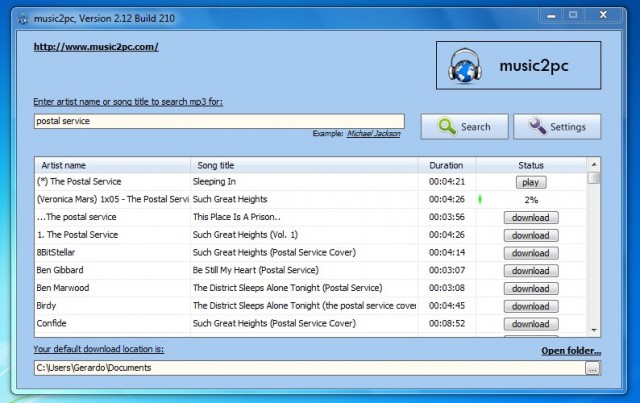Close the music2pc window
Image resolution: width=640 pixels, height=403 pixels.
point(603,16)
